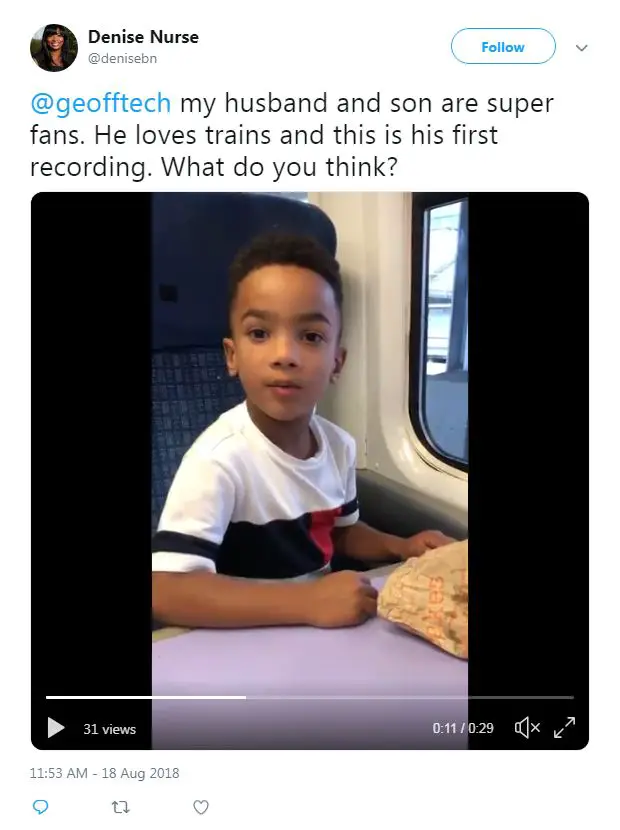Like the tweet with heart icon
Viewport: 620px width, 830px height.
(x=201, y=807)
